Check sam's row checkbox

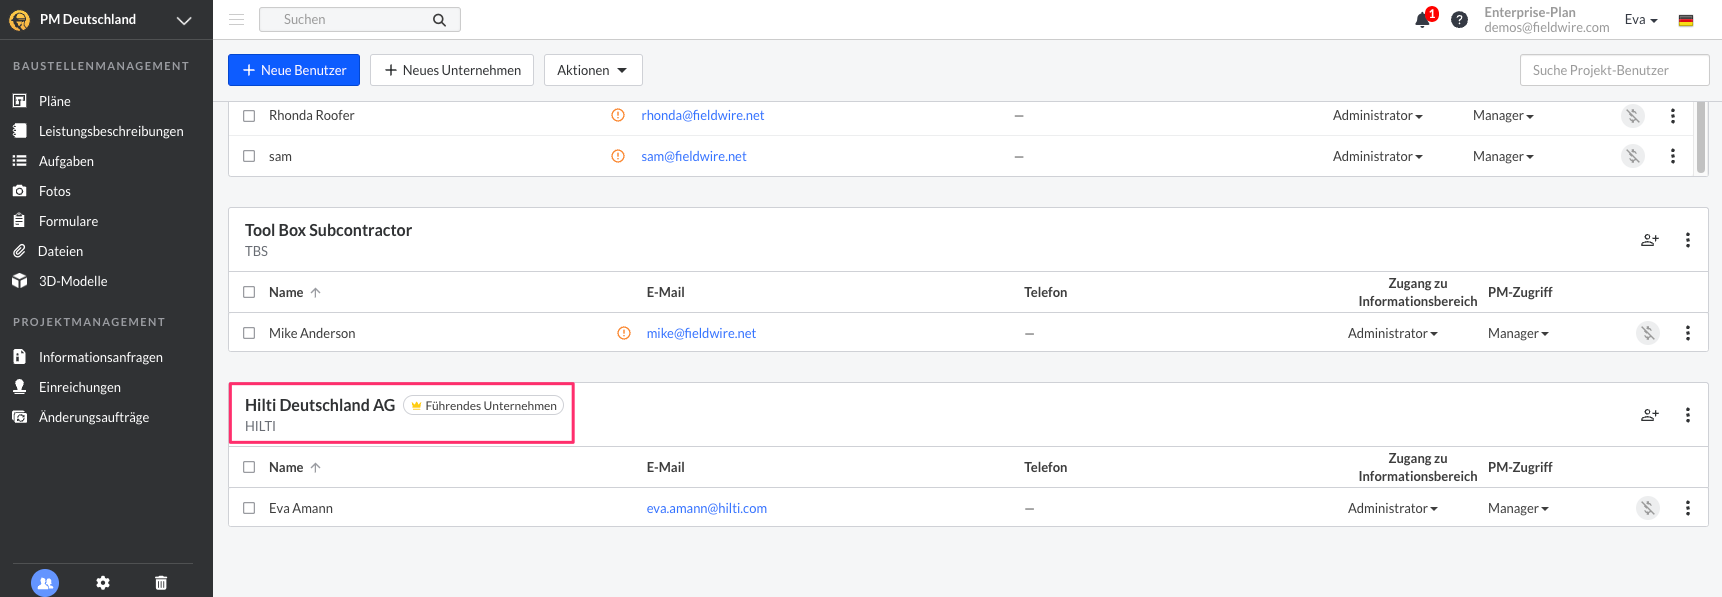pos(249,156)
